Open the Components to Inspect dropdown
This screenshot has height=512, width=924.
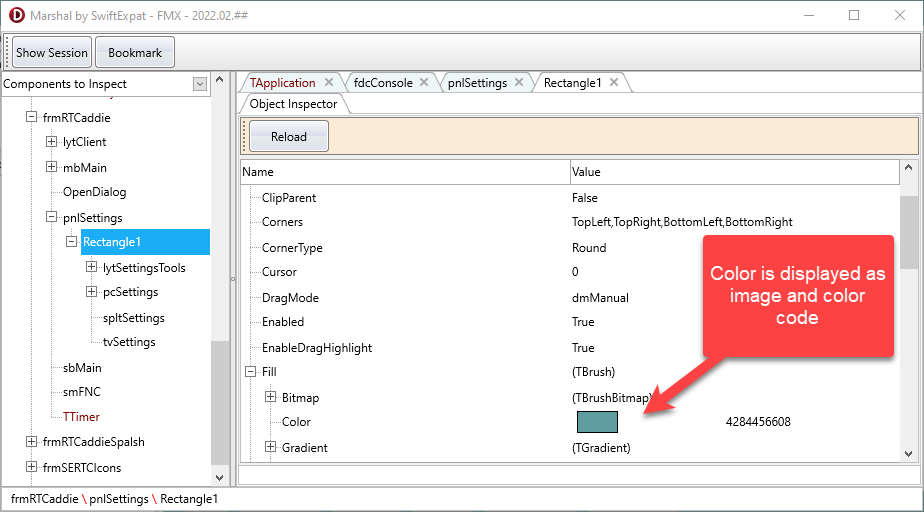[x=200, y=84]
